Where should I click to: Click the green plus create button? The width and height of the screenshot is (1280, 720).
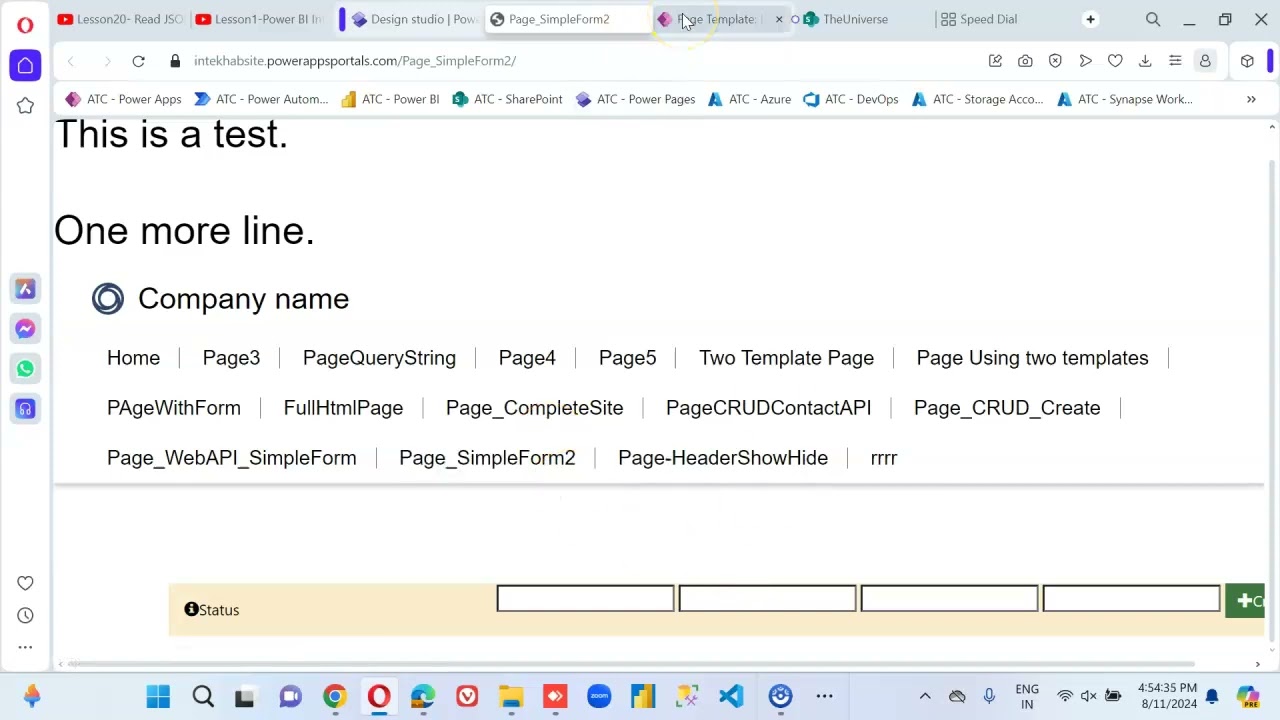(1245, 600)
